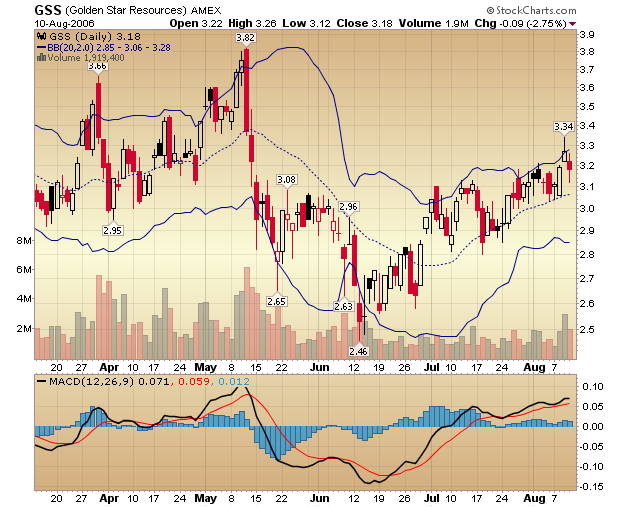The height and width of the screenshot is (507, 620).
Task: Click the Chg -0.09 (-2.75%) value
Action: [x=521, y=23]
